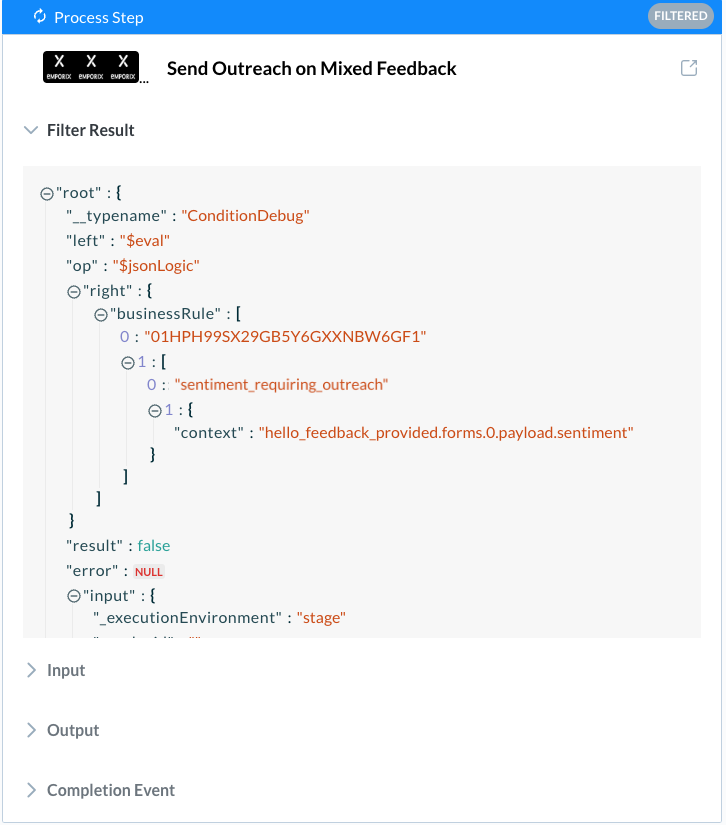Click the FILTERED status badge
This screenshot has height=825, width=726.
click(x=680, y=16)
